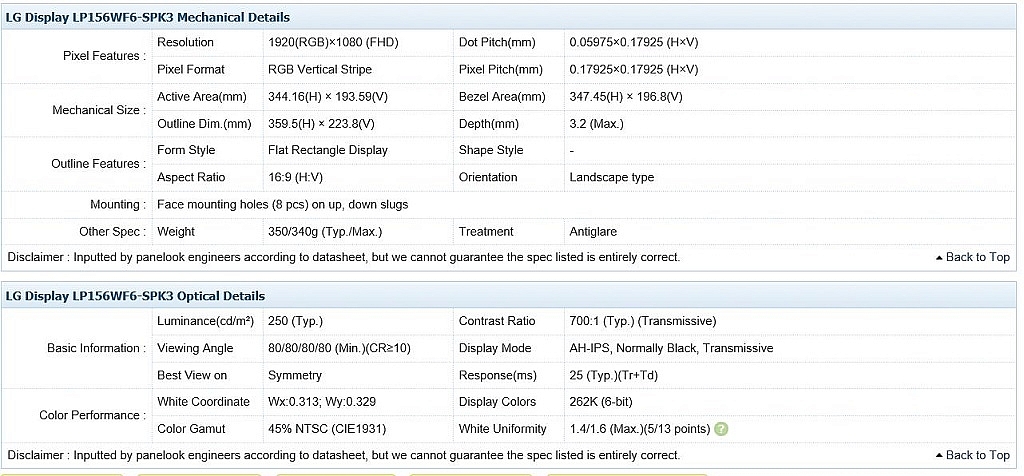Select depth value 3.2 (Max.)
This screenshot has width=1024, height=476.
596,123
